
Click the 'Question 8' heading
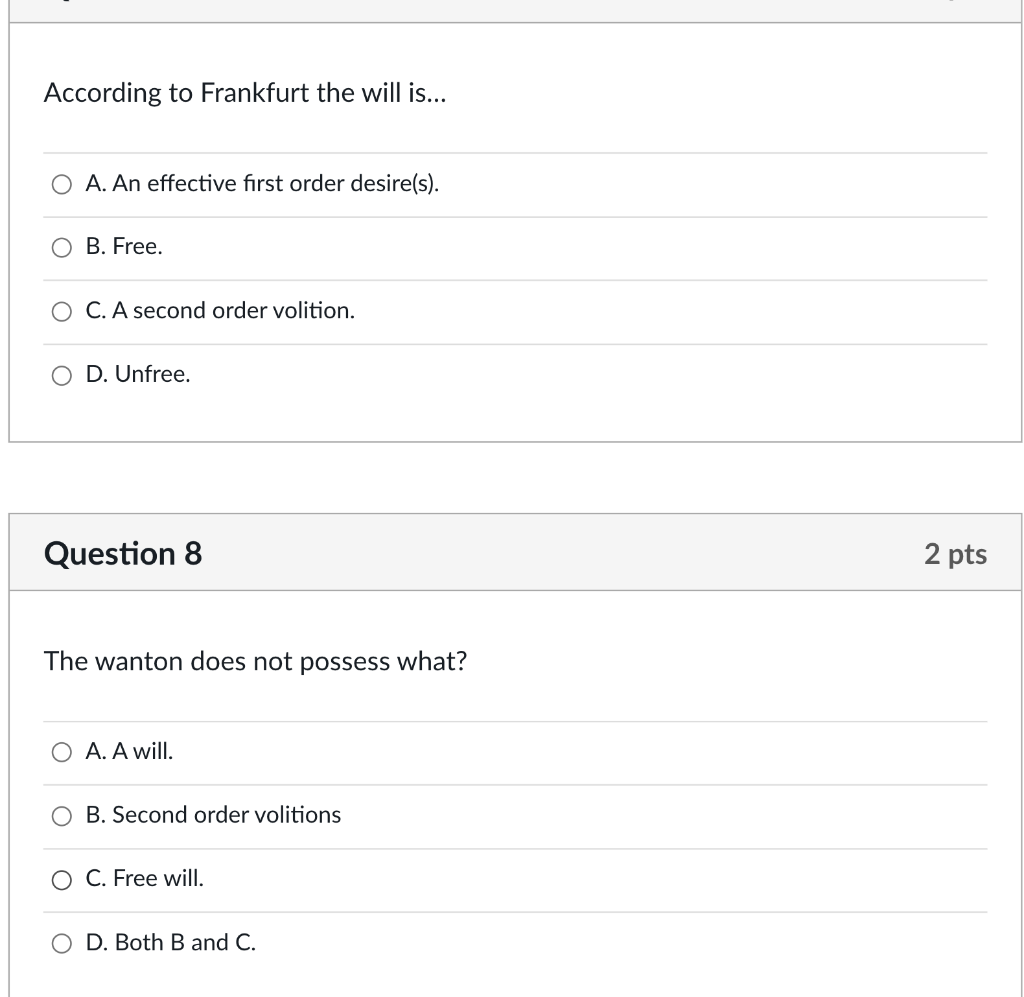(x=123, y=553)
